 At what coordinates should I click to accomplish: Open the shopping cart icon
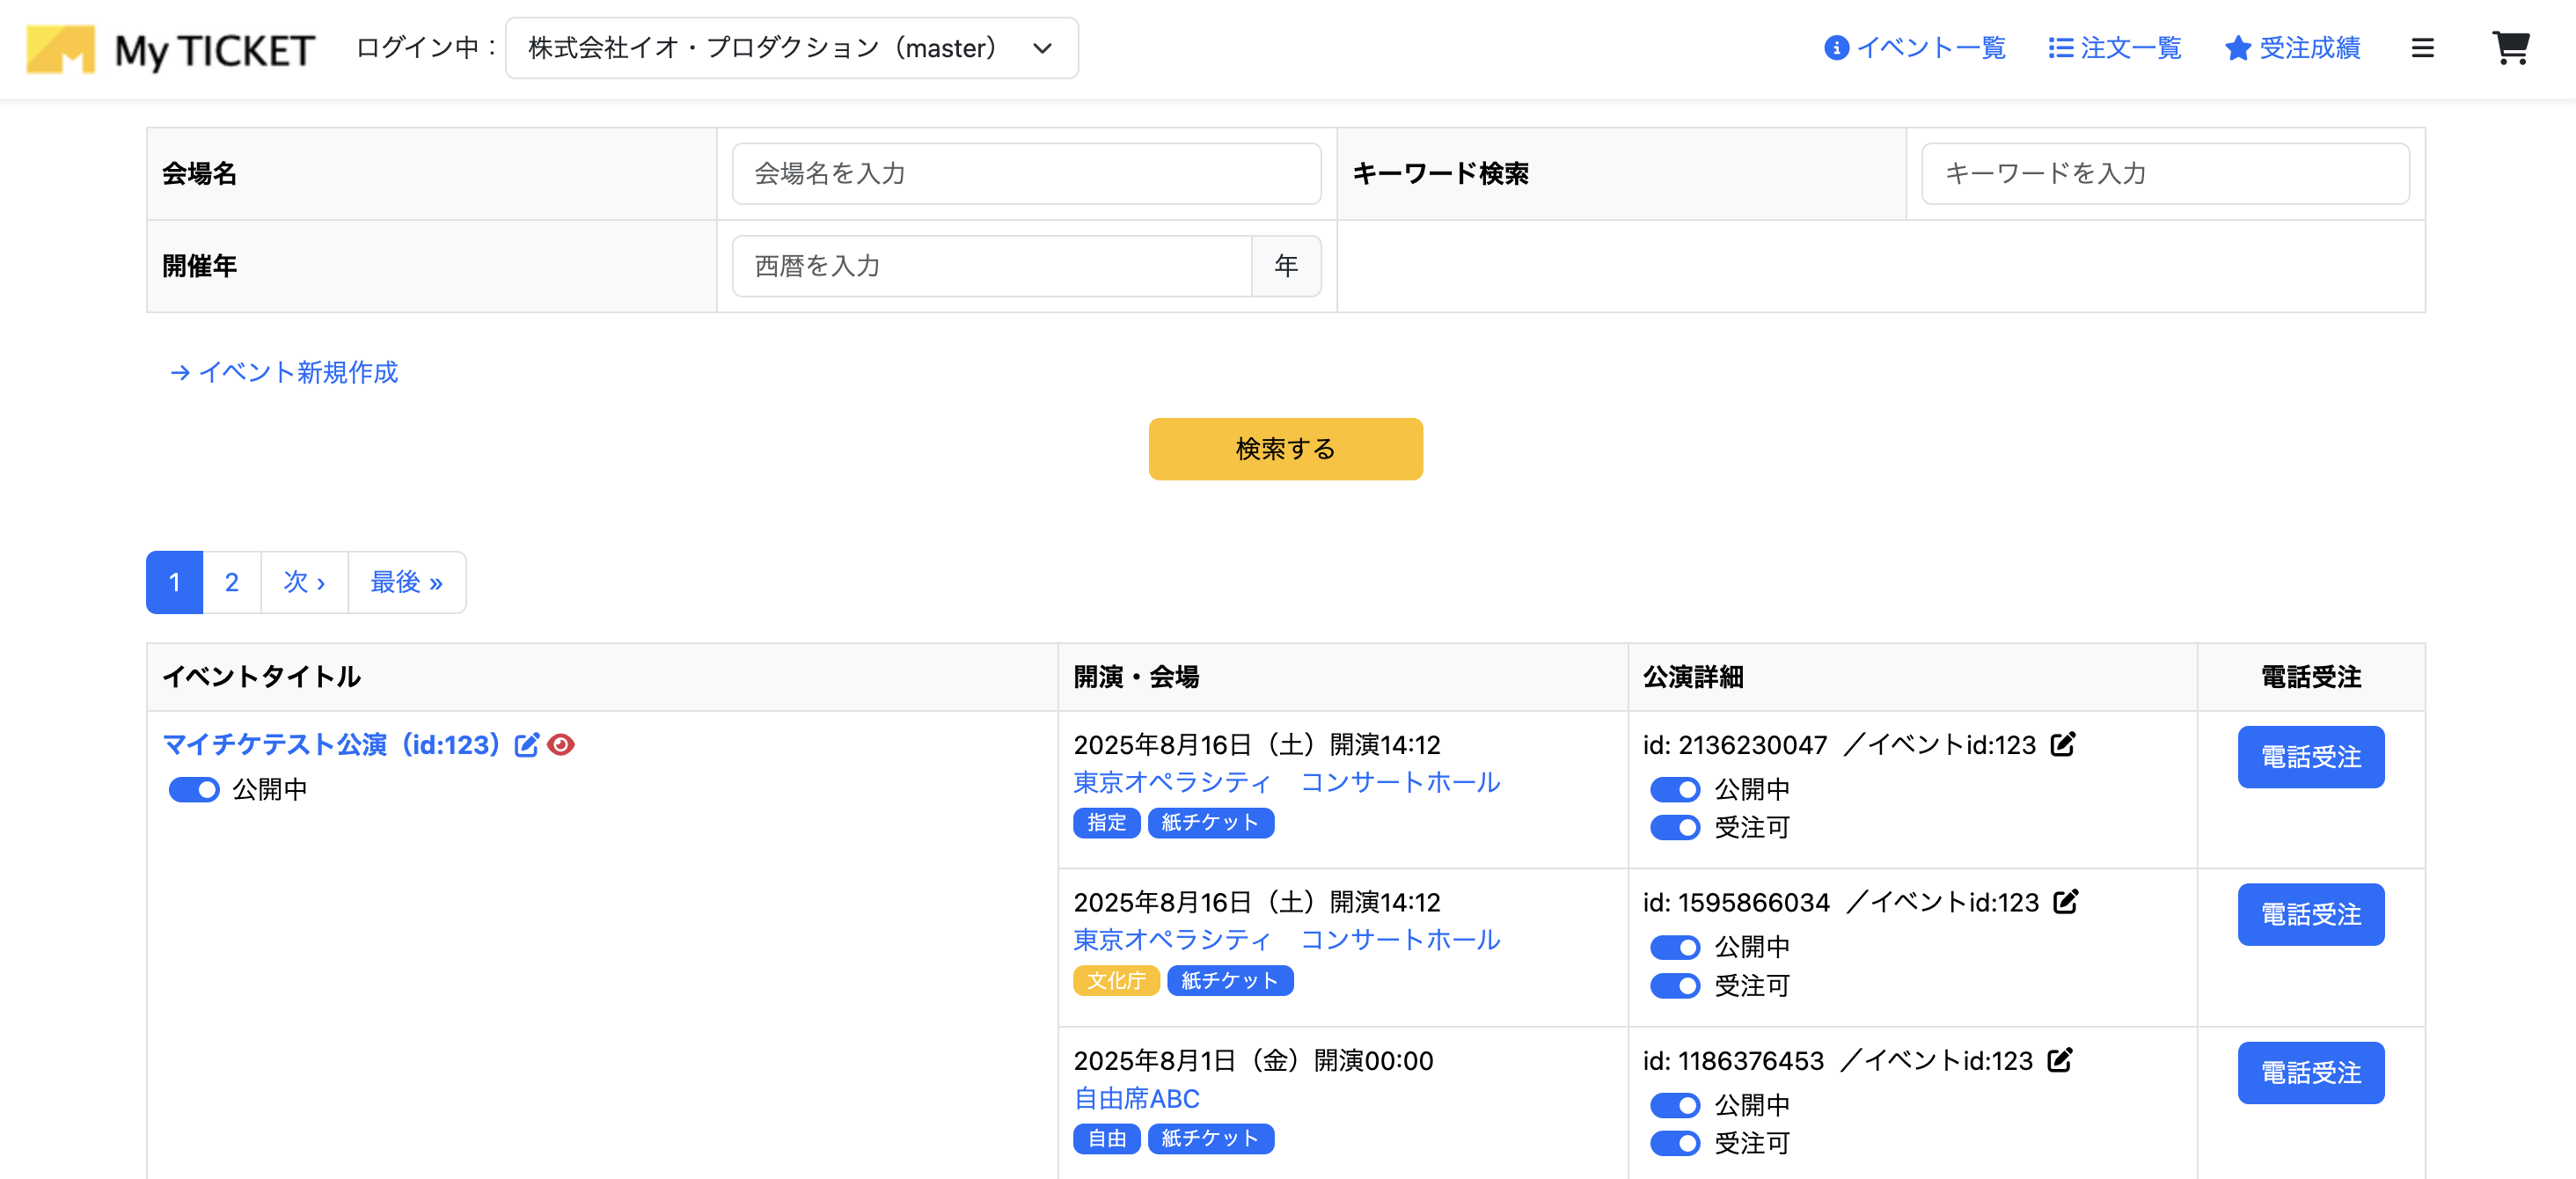pos(2510,48)
